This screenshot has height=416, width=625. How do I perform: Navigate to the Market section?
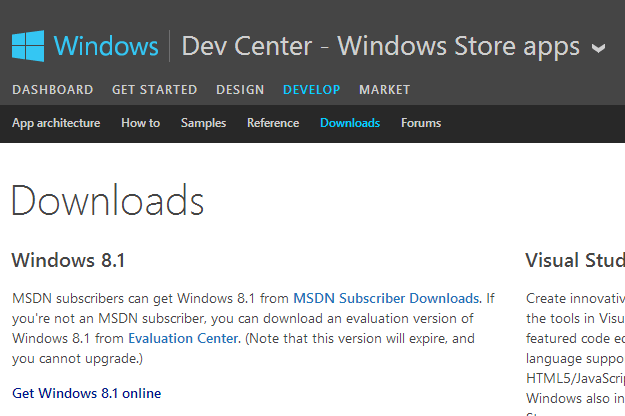coord(384,90)
